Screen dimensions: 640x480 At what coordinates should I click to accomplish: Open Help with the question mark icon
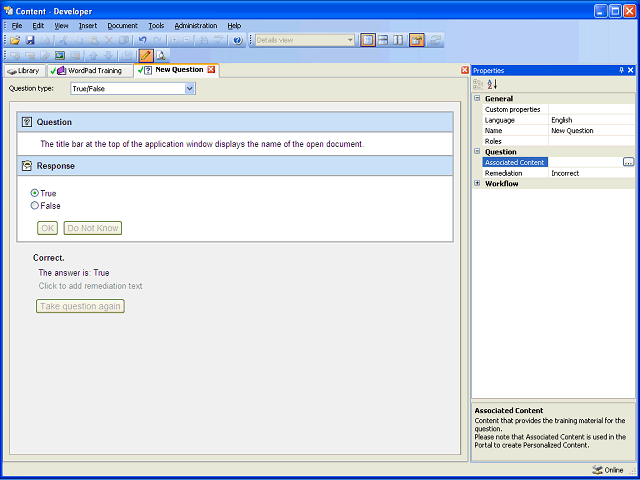tap(238, 40)
